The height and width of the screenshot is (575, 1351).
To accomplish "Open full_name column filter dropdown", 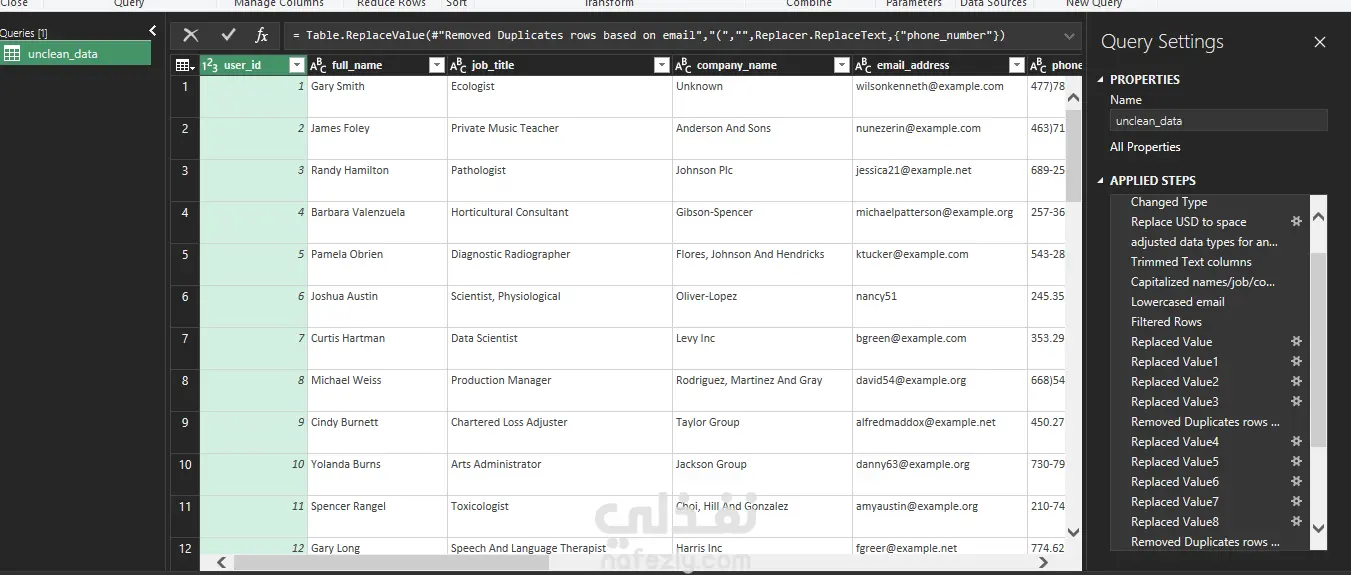I will [436, 65].
